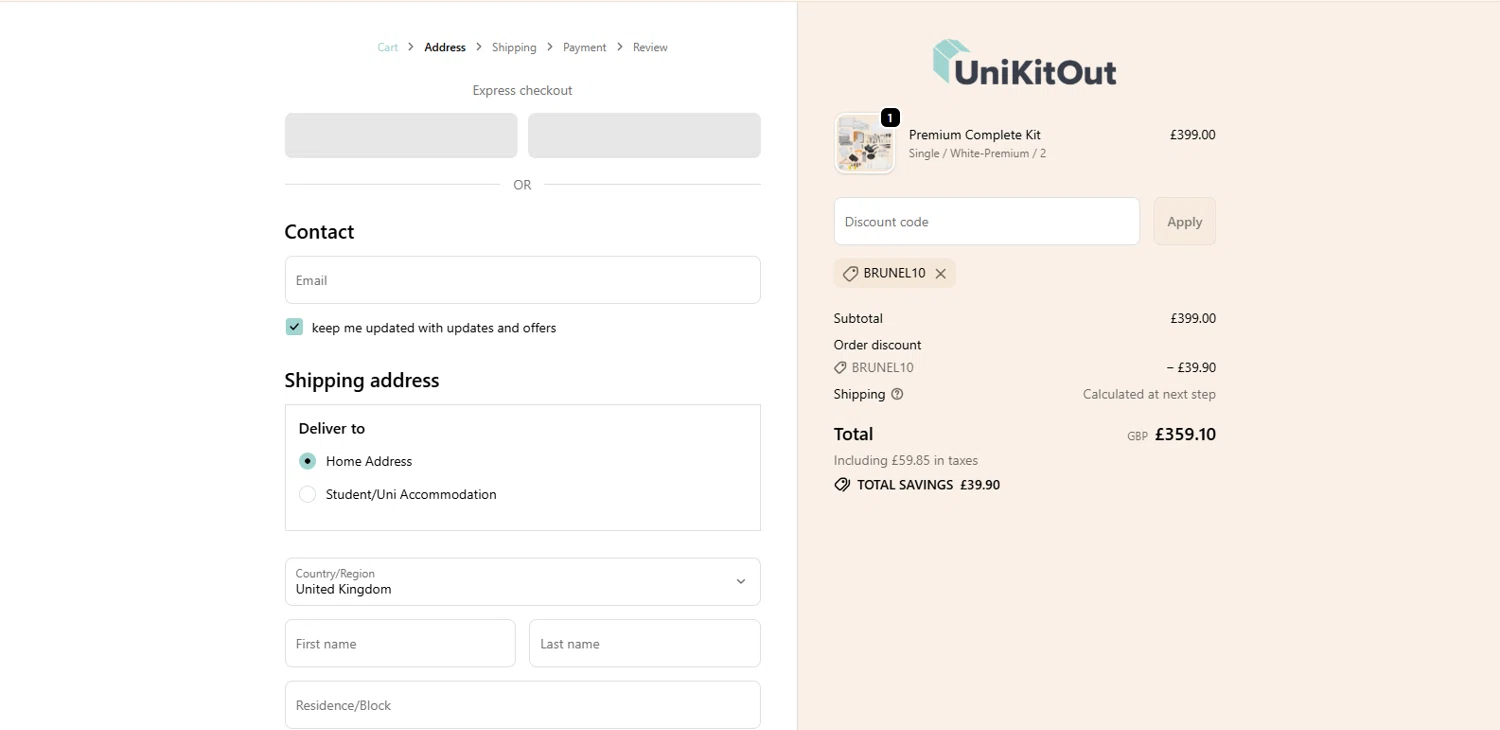Viewport: 1500px width, 730px height.
Task: Open the Country/Region dropdown
Action: pos(522,582)
